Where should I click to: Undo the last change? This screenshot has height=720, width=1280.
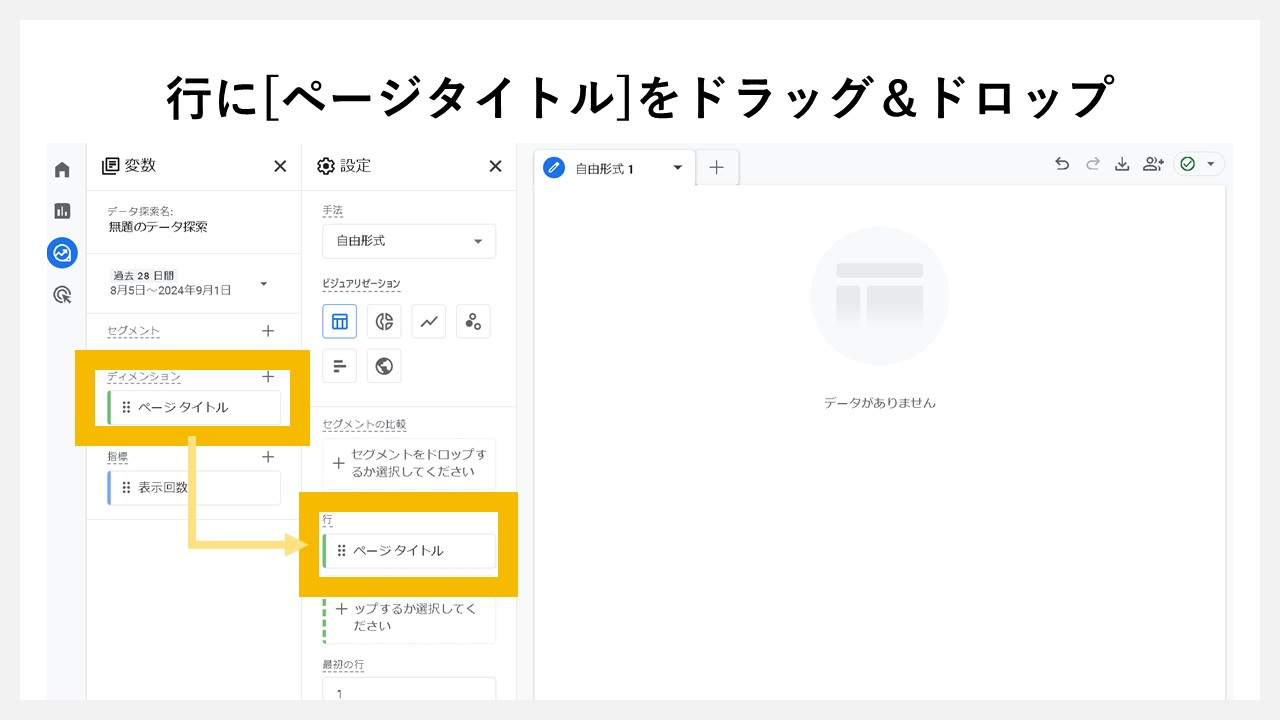pyautogui.click(x=1062, y=163)
